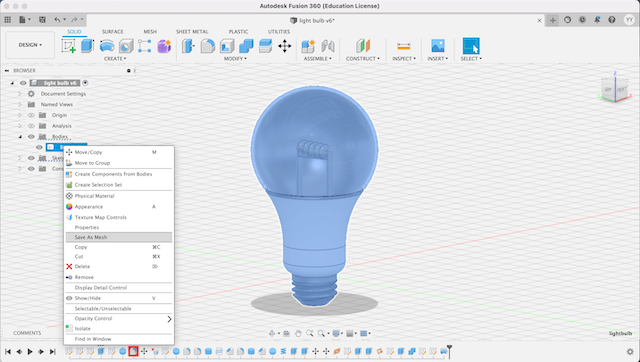Open the notifications bell icon
Screen dimensions: 640x362
pos(597,20)
